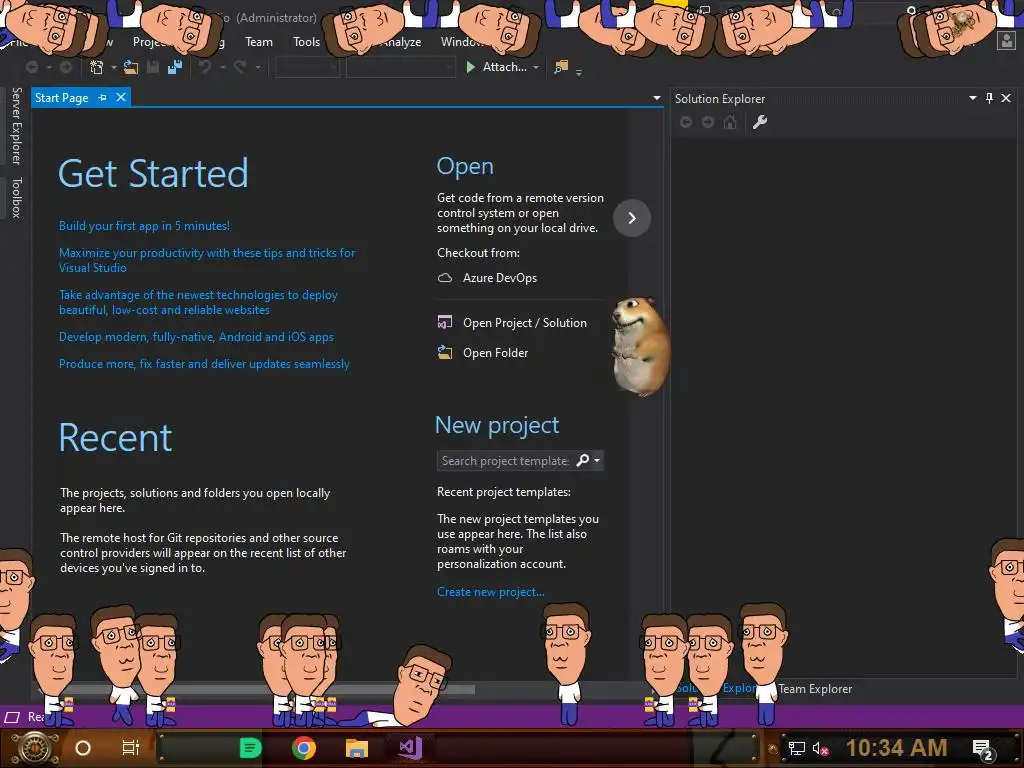Screen dimensions: 1024x768
Task: Open Chrome from the taskbar
Action: pyautogui.click(x=304, y=748)
